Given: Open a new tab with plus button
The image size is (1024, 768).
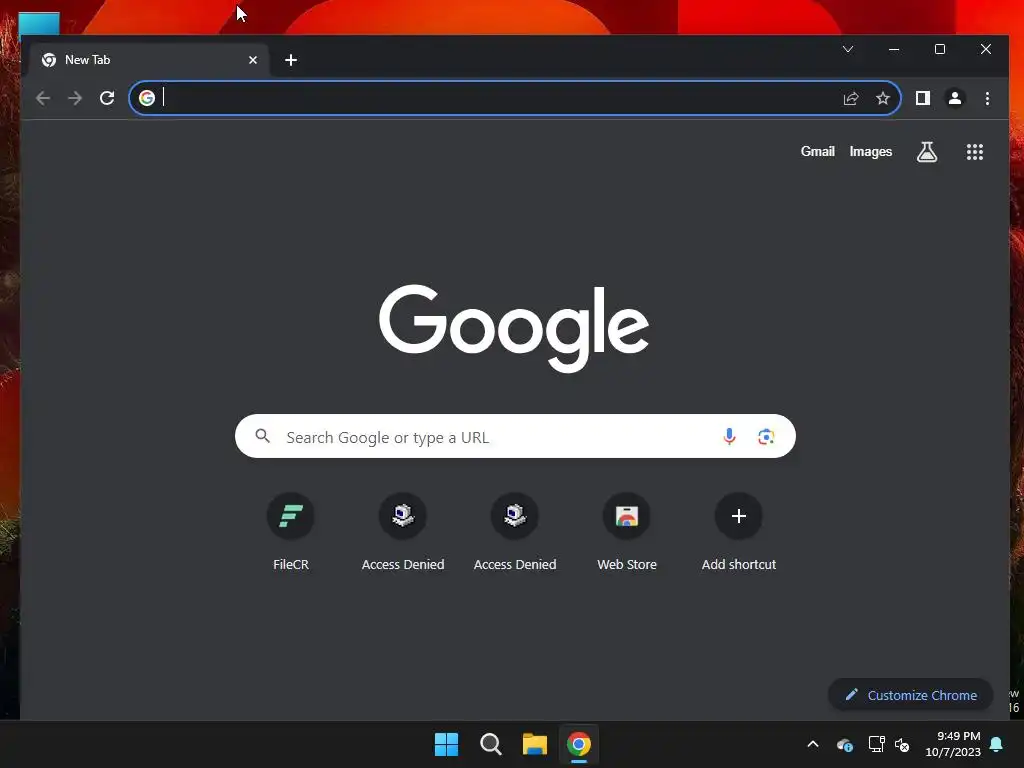Looking at the screenshot, I should click(x=291, y=60).
